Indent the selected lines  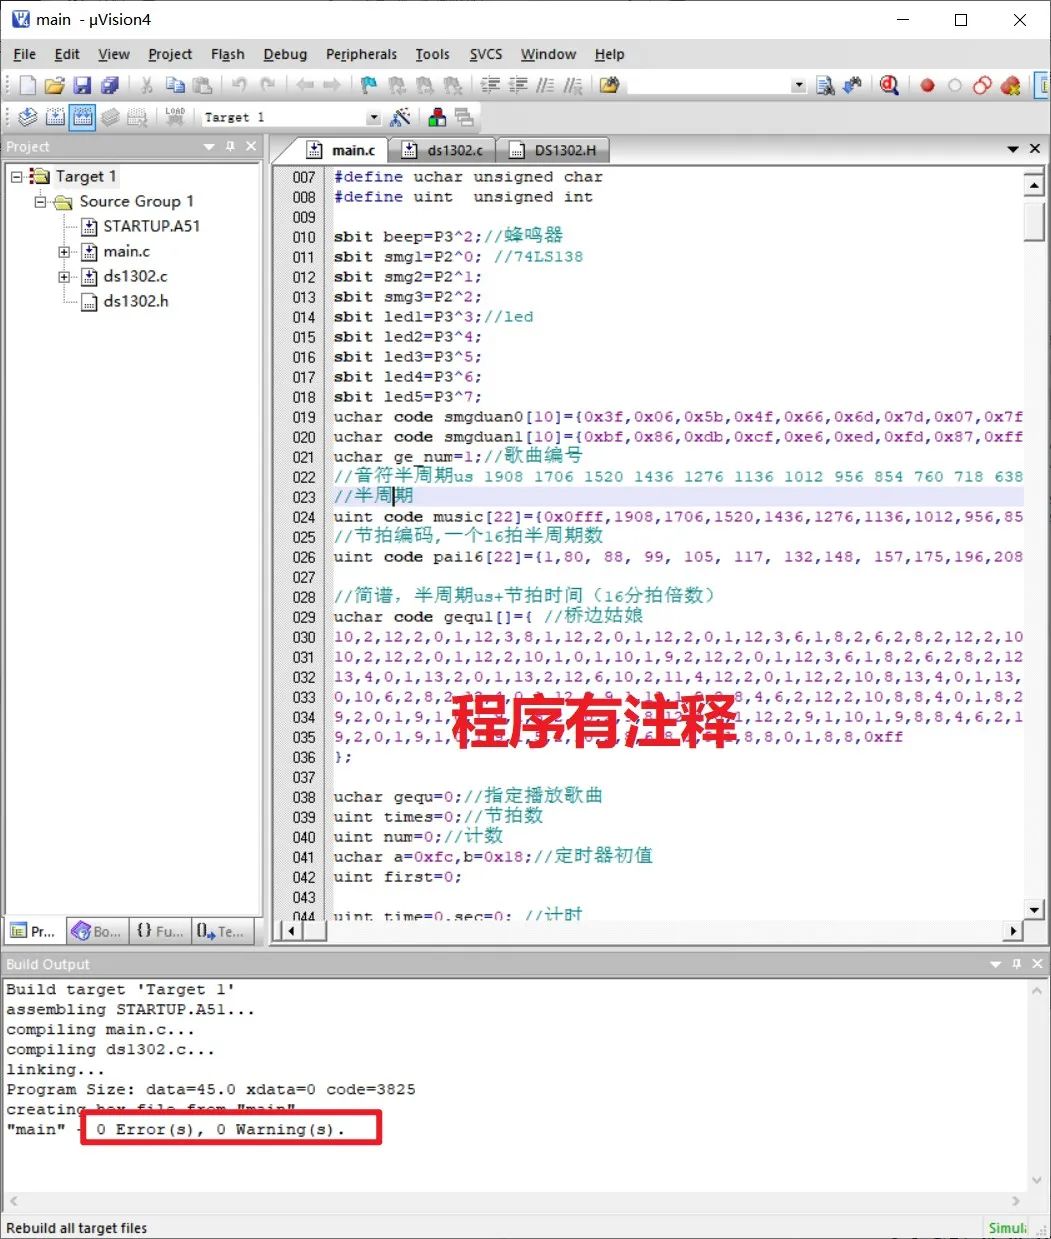click(x=490, y=86)
